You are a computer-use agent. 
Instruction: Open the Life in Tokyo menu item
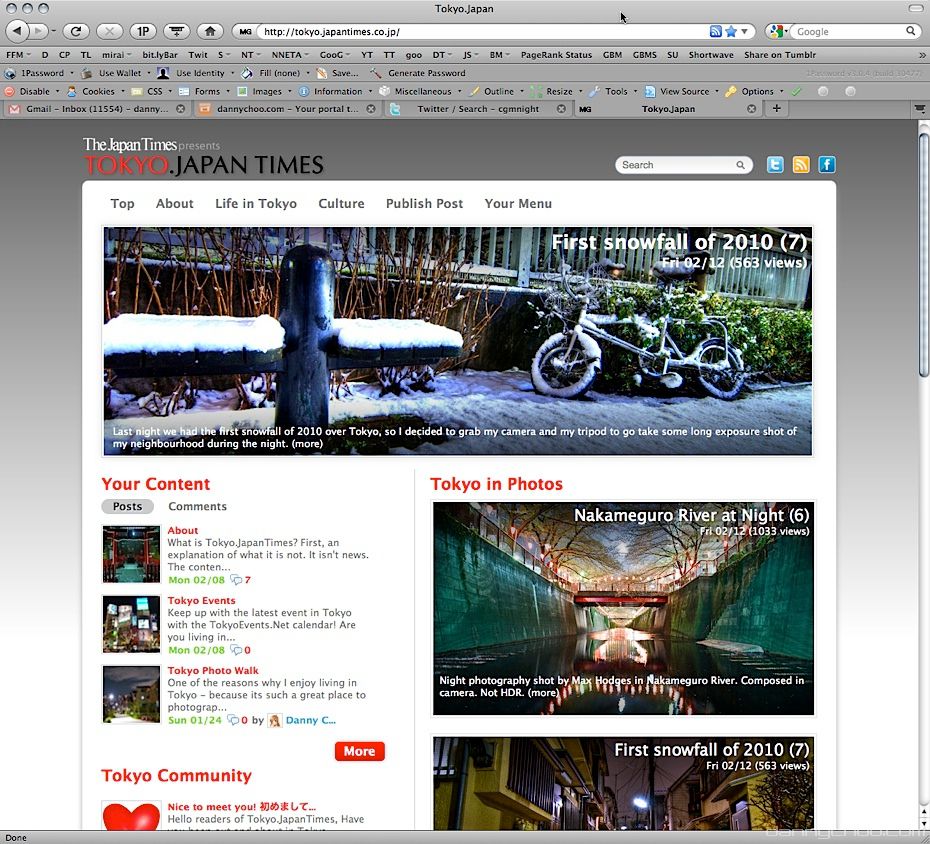tap(256, 204)
